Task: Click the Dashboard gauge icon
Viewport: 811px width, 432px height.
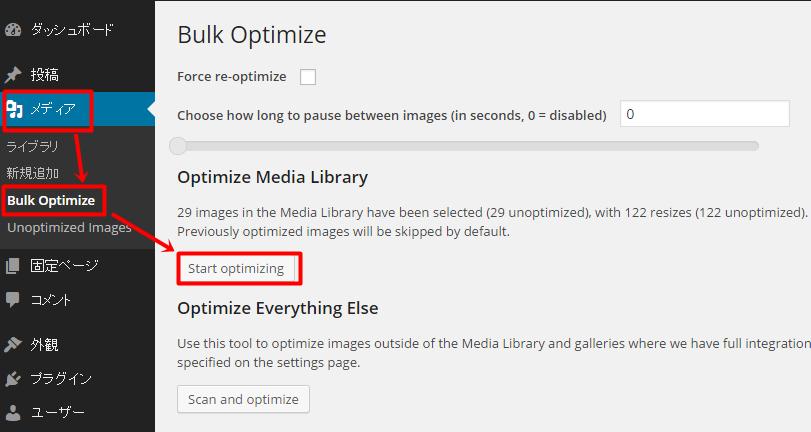Action: (13, 30)
